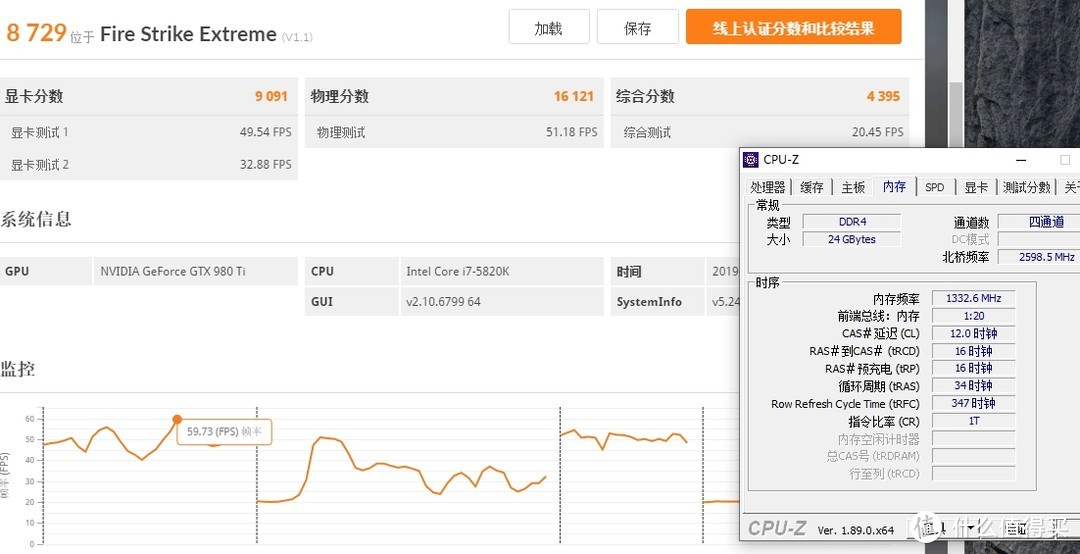Click the 1332.6 MHz 内存频率 value

(x=973, y=298)
